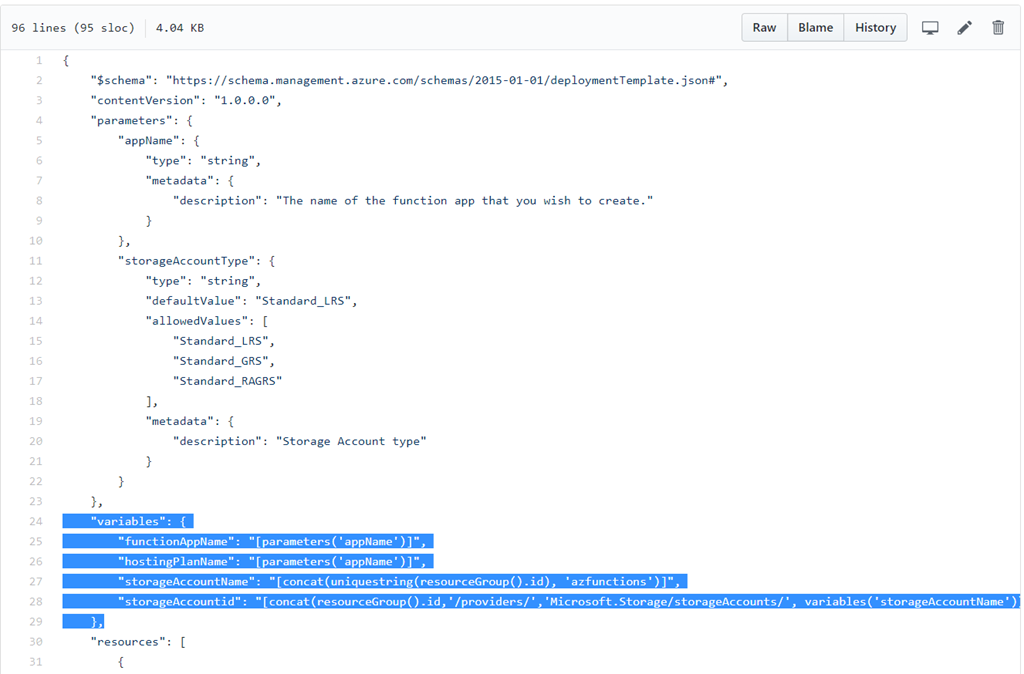Click the trash delete file icon
The image size is (1024, 674).
coord(997,28)
